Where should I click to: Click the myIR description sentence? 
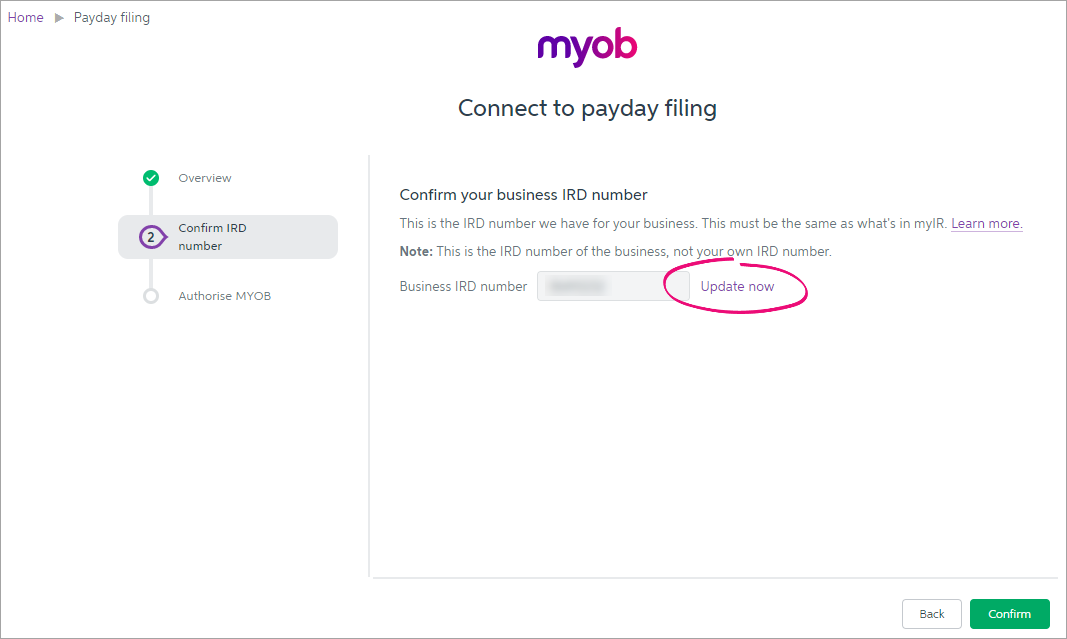coord(673,223)
